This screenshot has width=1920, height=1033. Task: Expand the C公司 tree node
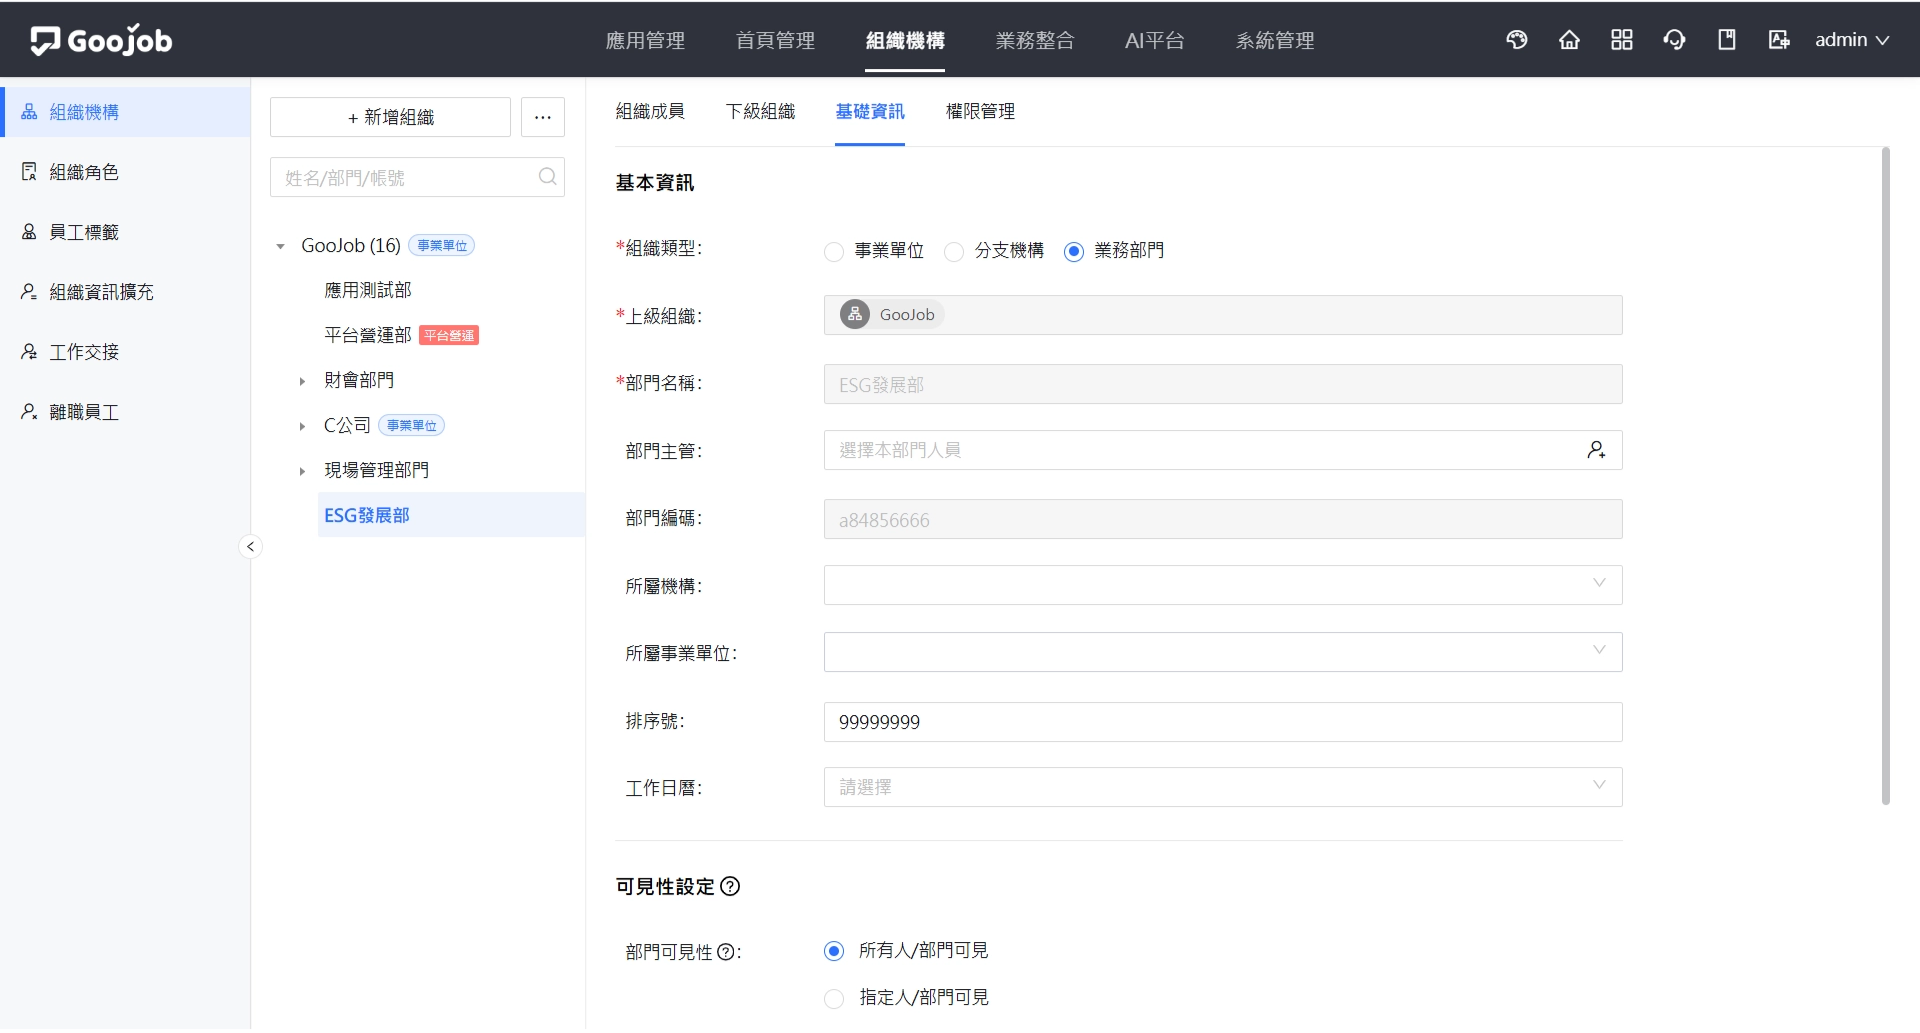(302, 426)
